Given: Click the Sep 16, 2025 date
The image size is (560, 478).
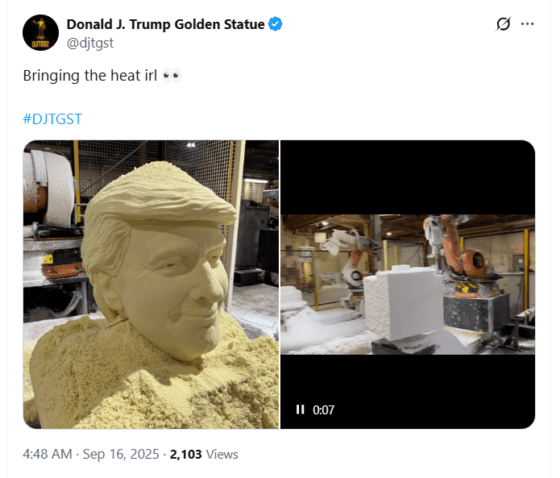Looking at the screenshot, I should [121, 454].
